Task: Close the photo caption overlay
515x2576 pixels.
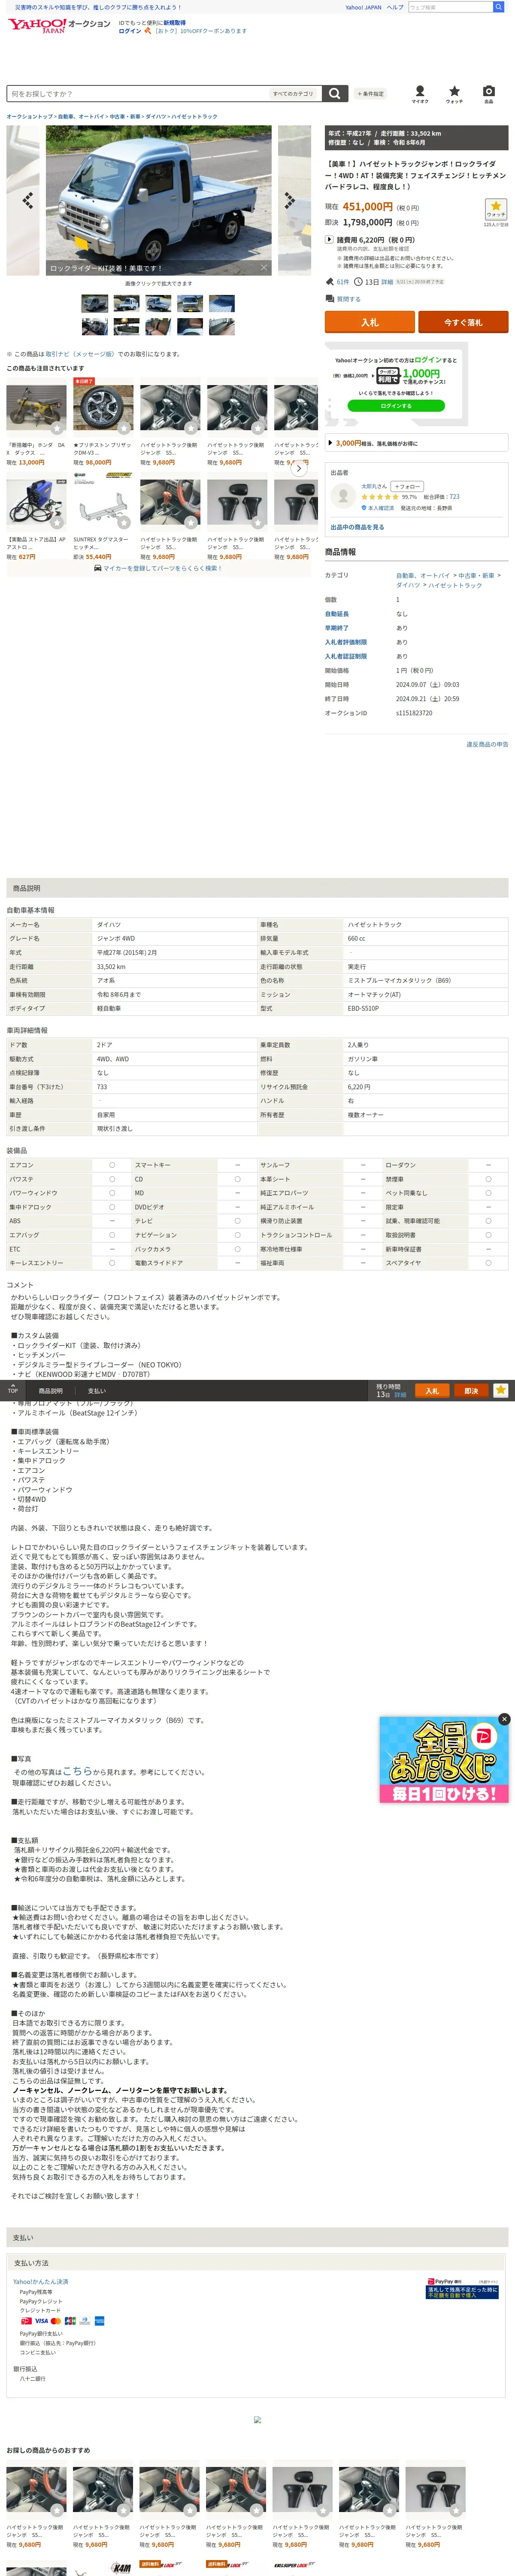Action: point(264,268)
